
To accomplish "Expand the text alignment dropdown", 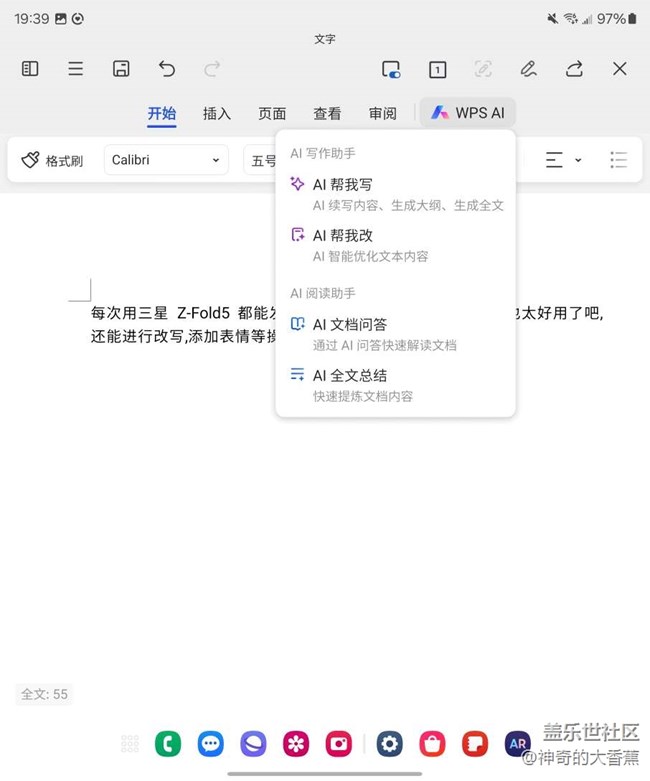I will tap(563, 160).
